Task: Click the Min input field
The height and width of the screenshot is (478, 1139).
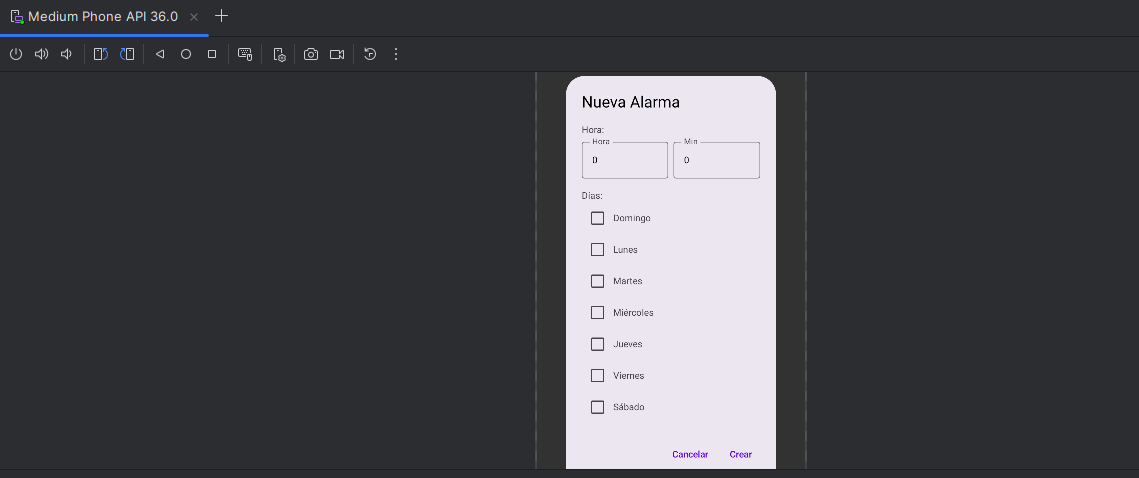Action: point(716,161)
